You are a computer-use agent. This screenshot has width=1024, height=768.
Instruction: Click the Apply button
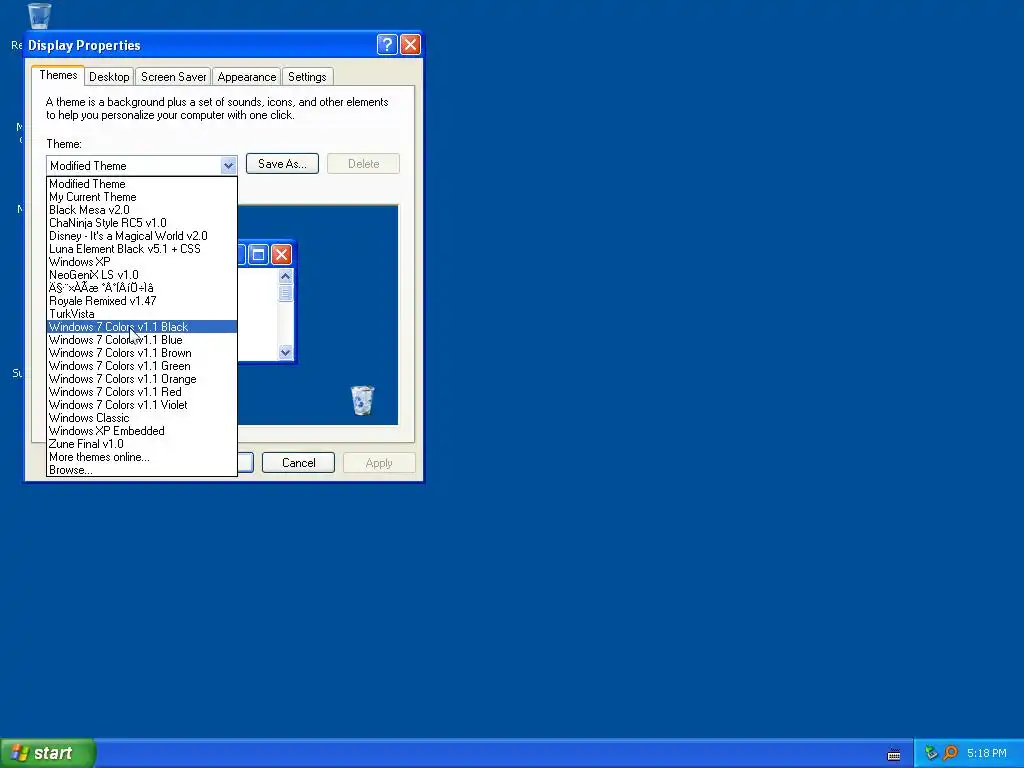point(379,462)
